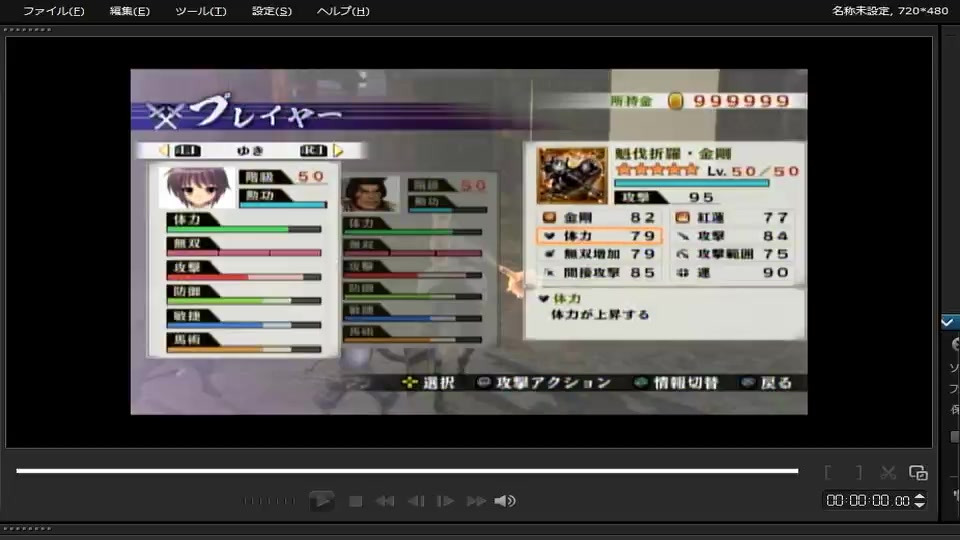960x540 pixels.
Task: Click the 選択 label in video
Action: point(438,383)
